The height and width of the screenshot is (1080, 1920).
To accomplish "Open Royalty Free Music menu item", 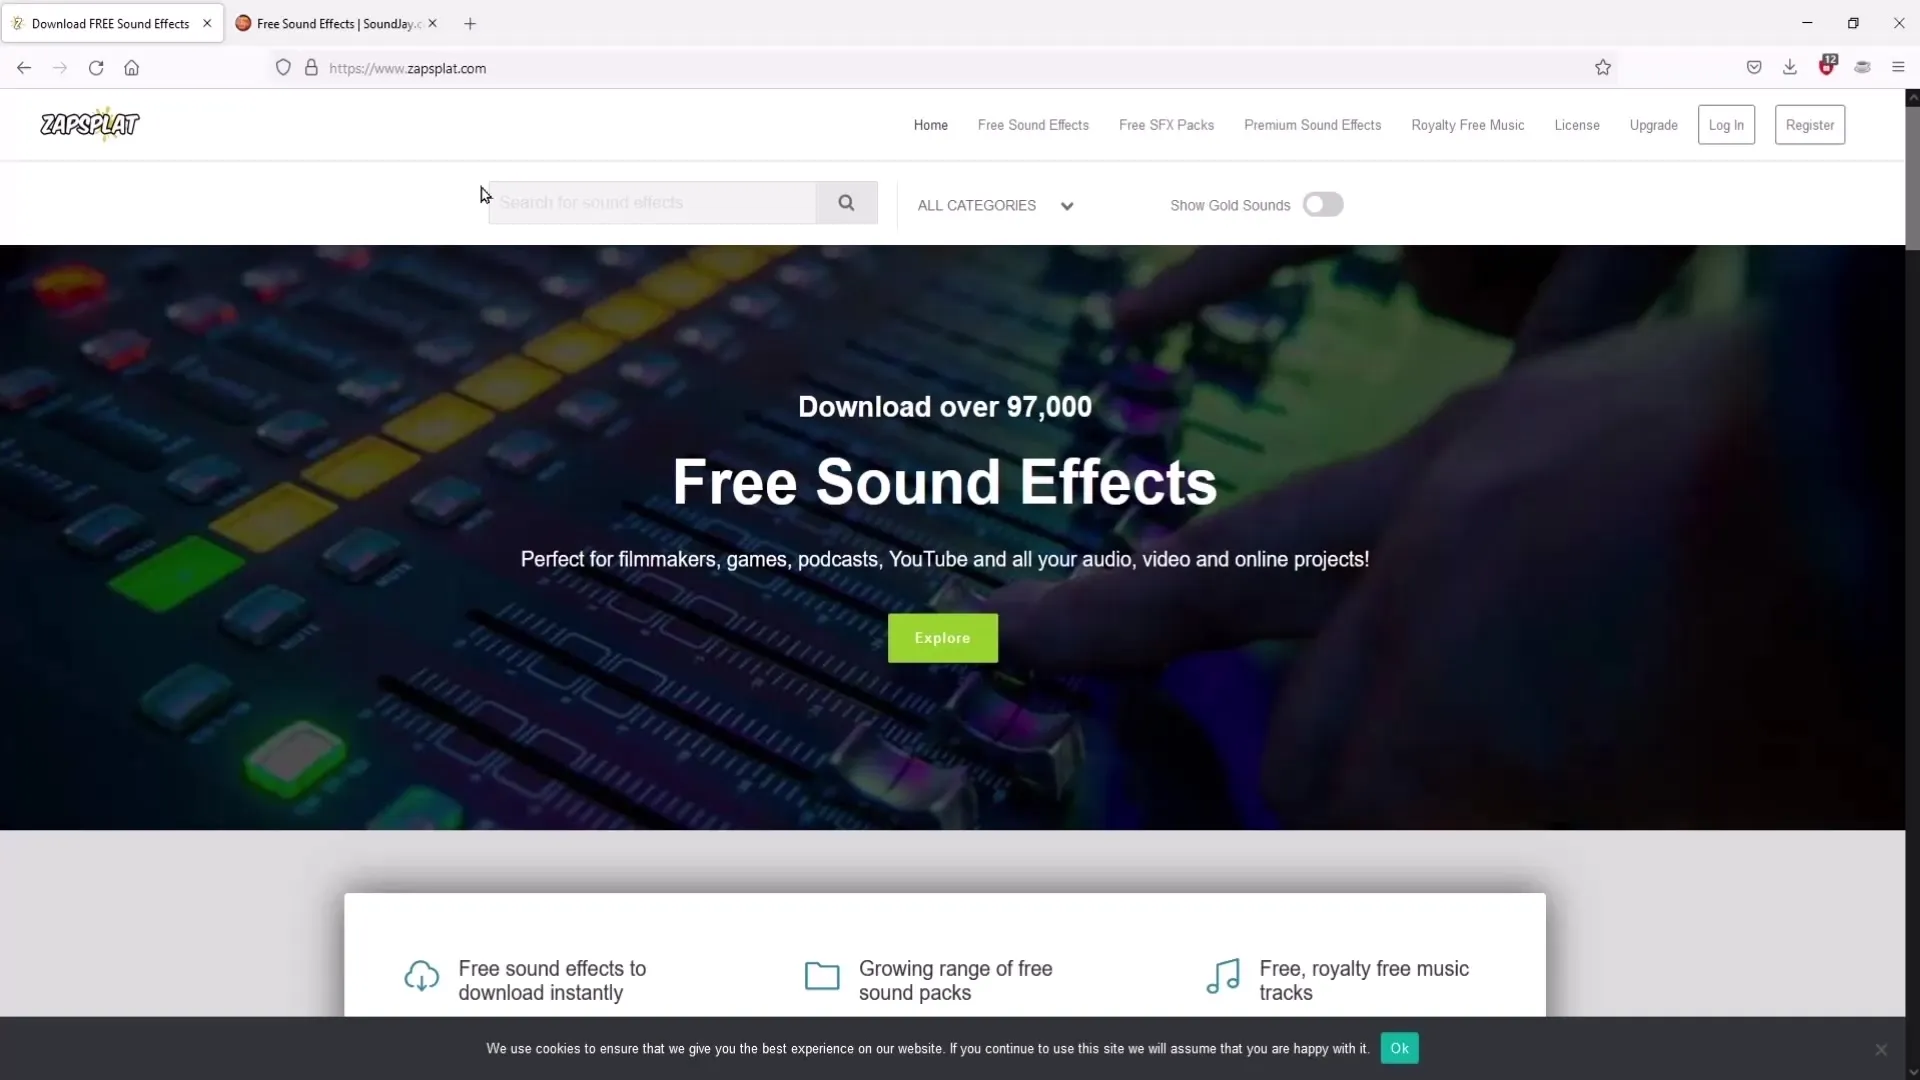I will point(1467,125).
